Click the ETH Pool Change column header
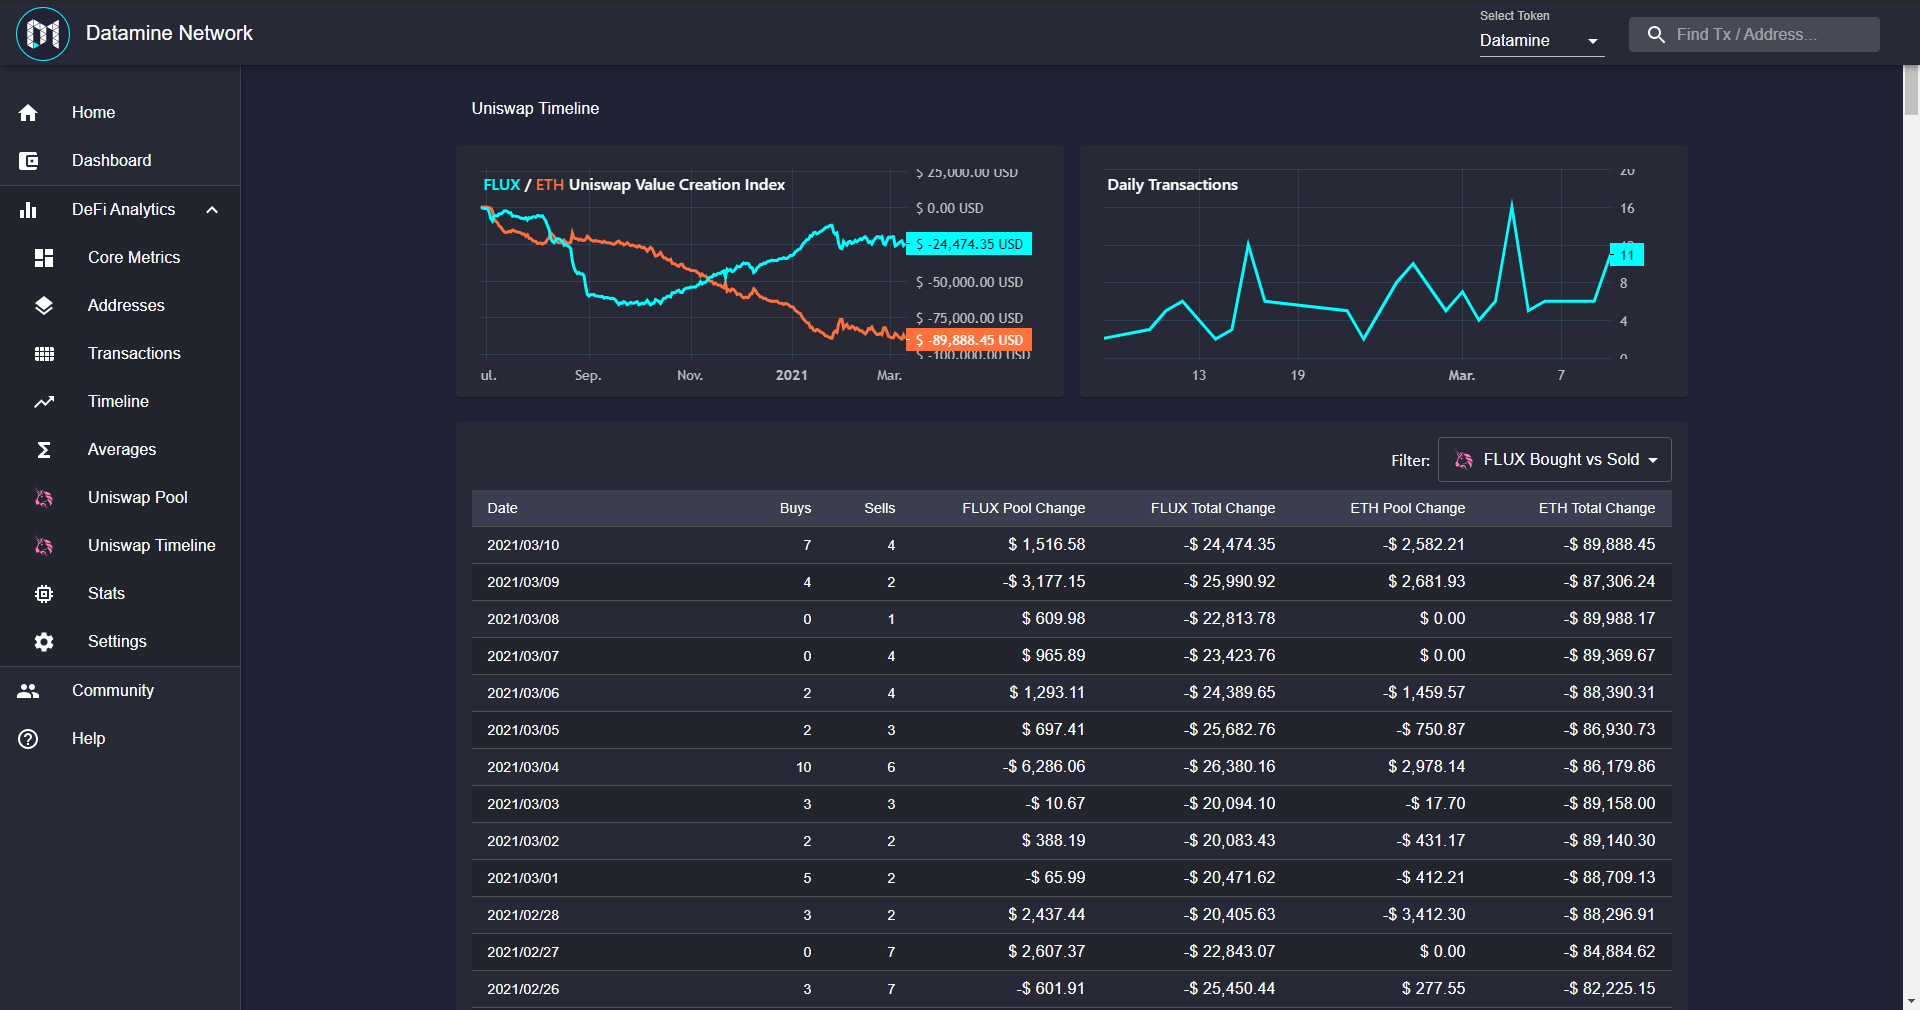 [x=1407, y=509]
